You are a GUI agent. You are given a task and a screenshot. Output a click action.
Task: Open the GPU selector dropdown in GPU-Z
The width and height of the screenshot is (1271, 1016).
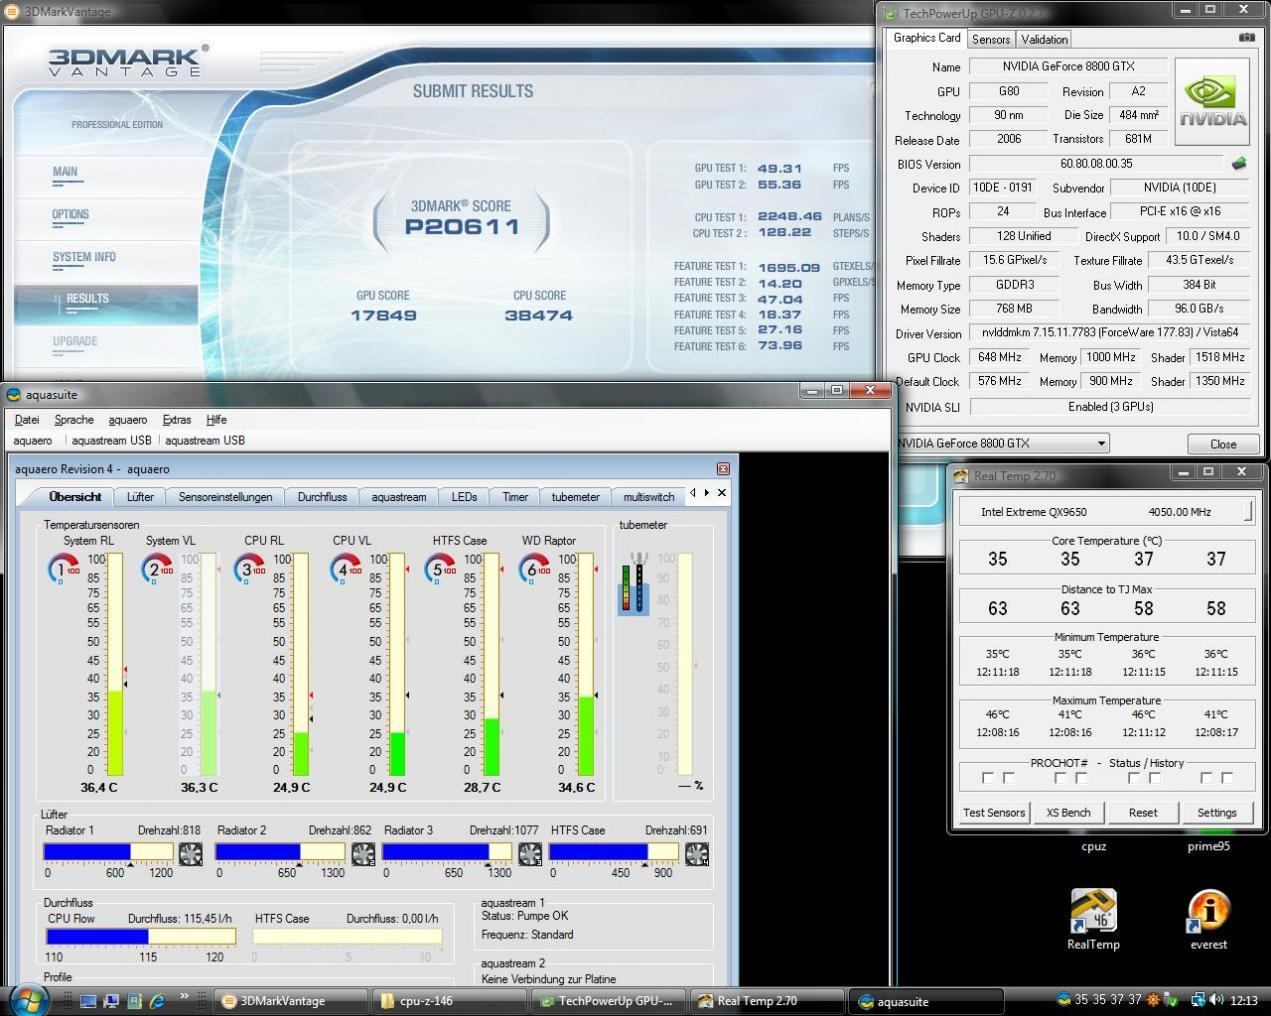tap(1101, 443)
